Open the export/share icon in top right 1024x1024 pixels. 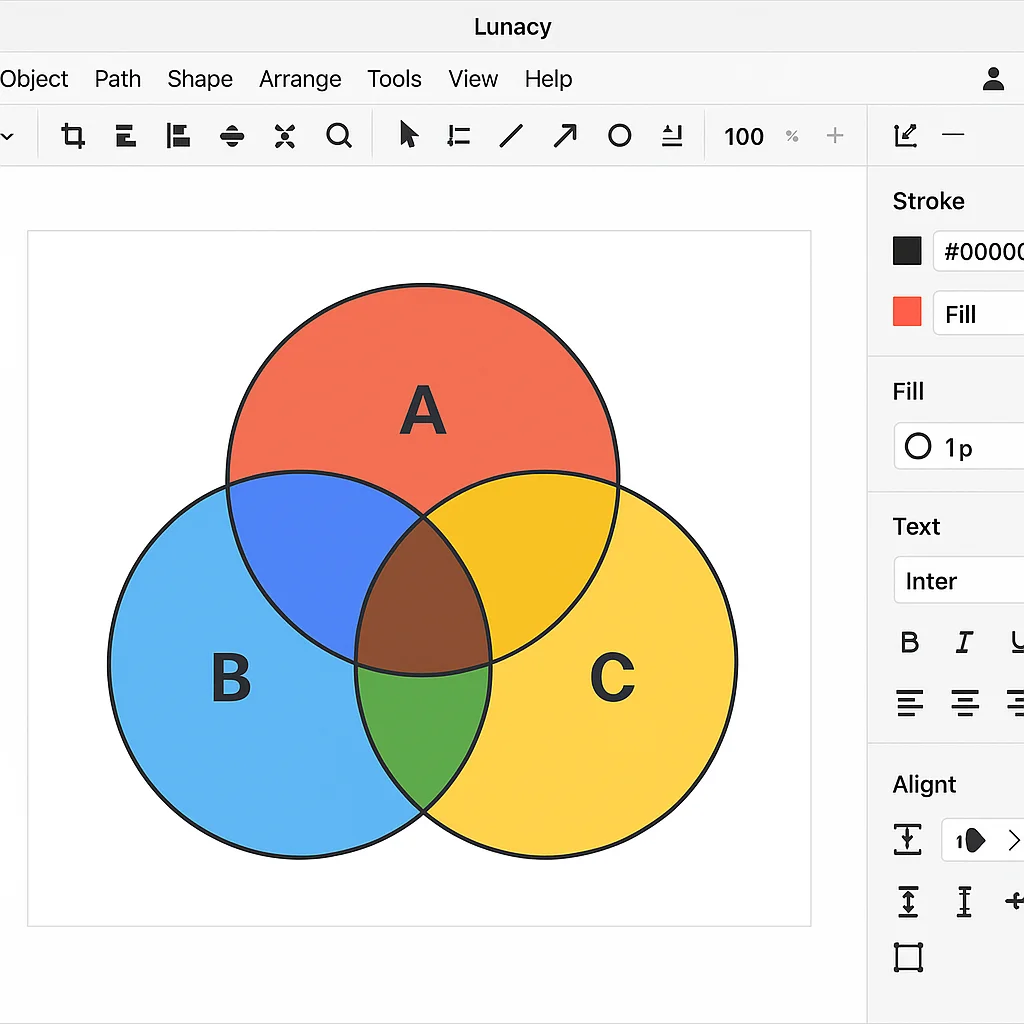click(x=905, y=135)
